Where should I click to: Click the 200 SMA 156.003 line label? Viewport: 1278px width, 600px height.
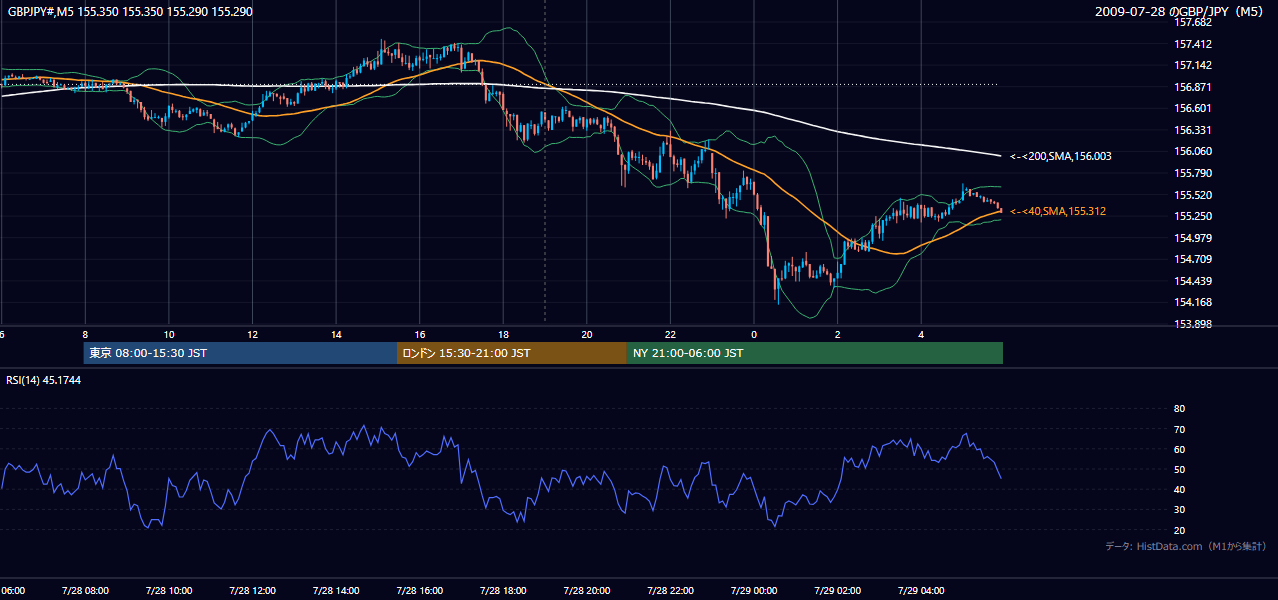(x=1060, y=156)
